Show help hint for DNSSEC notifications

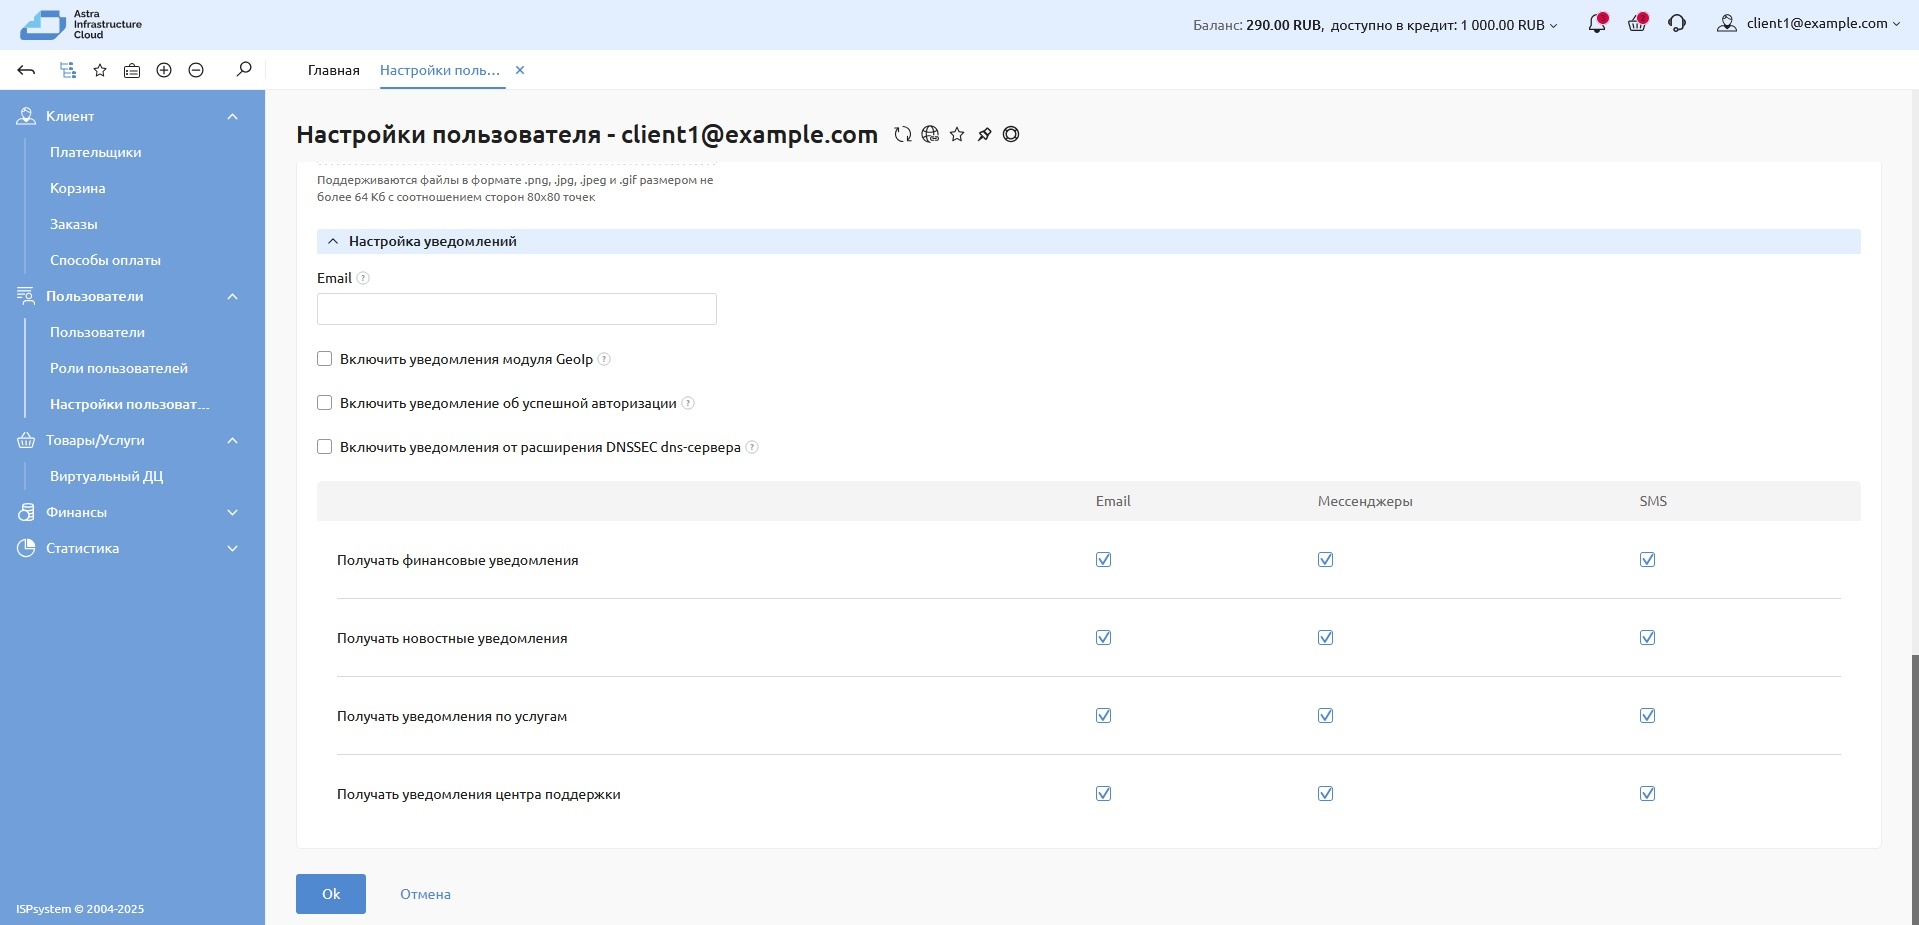click(x=752, y=447)
